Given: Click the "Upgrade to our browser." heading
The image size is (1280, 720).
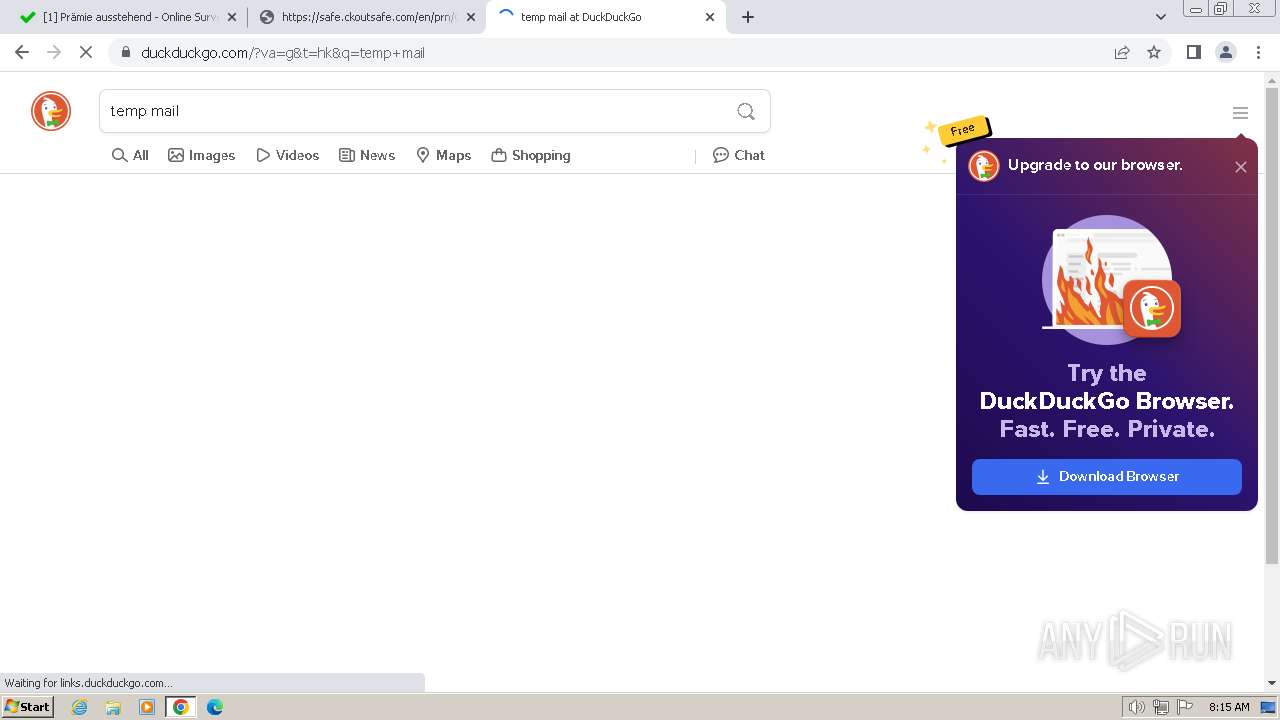Looking at the screenshot, I should click(1095, 165).
